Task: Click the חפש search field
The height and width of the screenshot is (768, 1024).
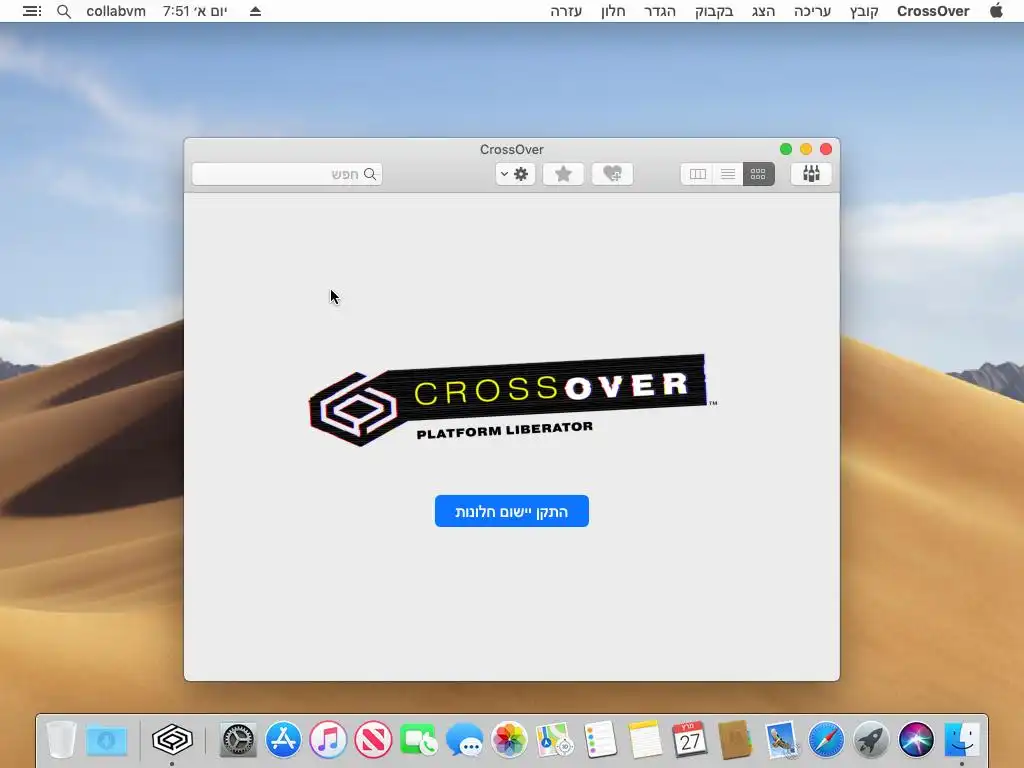Action: pyautogui.click(x=287, y=174)
